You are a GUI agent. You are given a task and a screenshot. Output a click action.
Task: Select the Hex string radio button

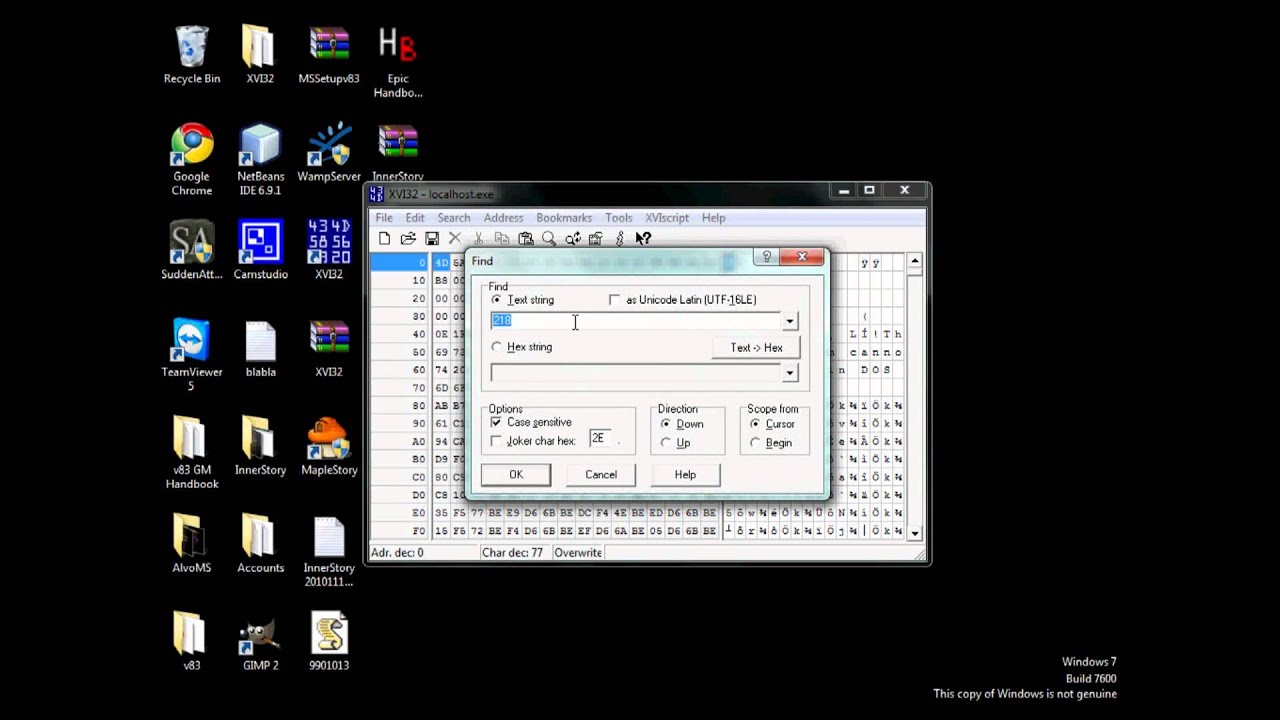[x=497, y=347]
